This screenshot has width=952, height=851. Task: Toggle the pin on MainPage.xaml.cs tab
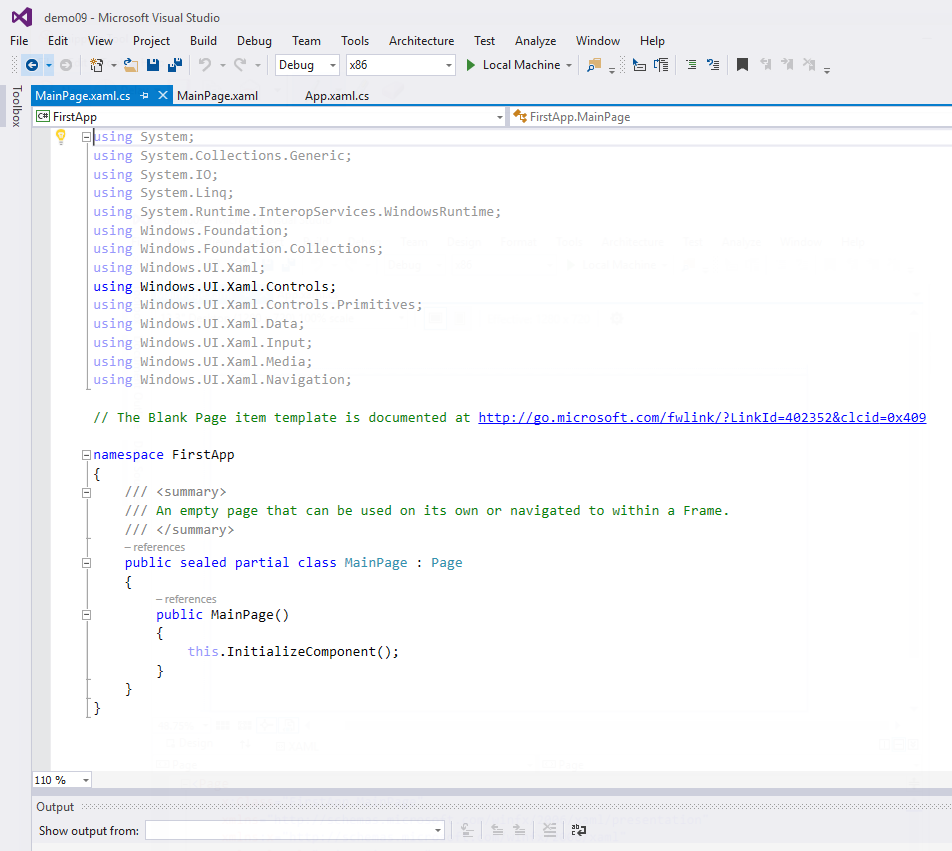click(145, 96)
